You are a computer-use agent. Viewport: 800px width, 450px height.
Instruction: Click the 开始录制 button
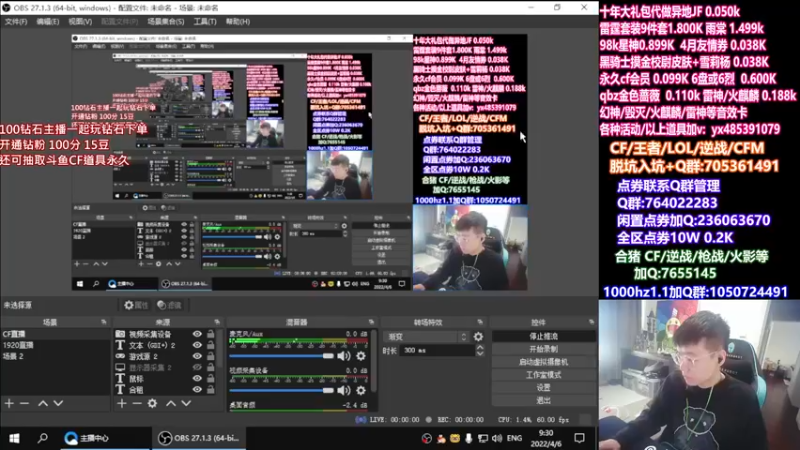pyautogui.click(x=543, y=349)
